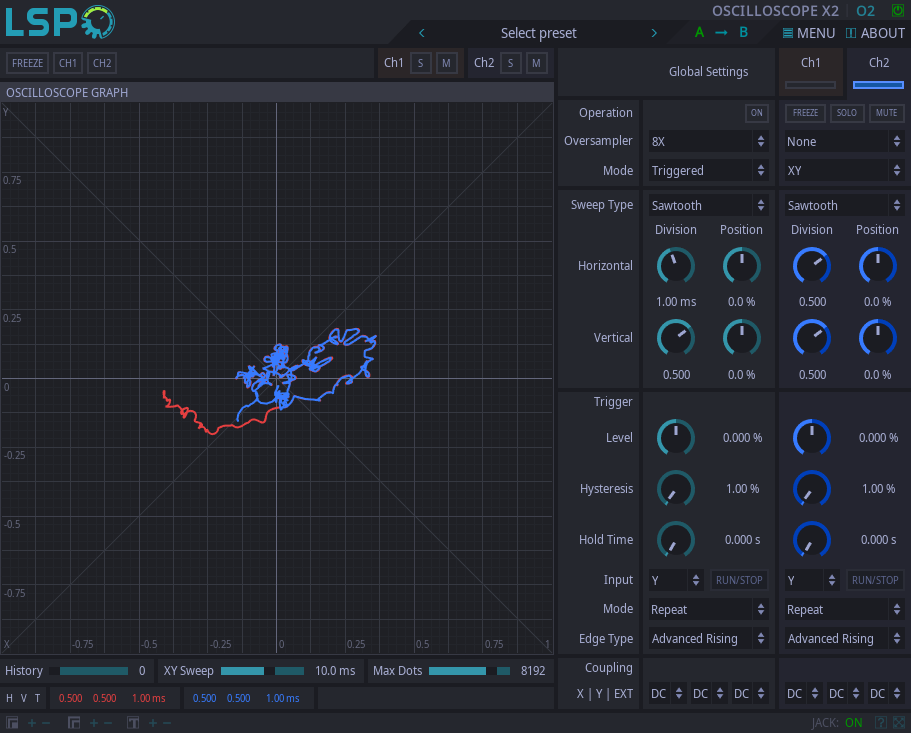The height and width of the screenshot is (733, 911).
Task: Open Ch2 Sweep Type Sawtooth dropdown
Action: pos(844,205)
